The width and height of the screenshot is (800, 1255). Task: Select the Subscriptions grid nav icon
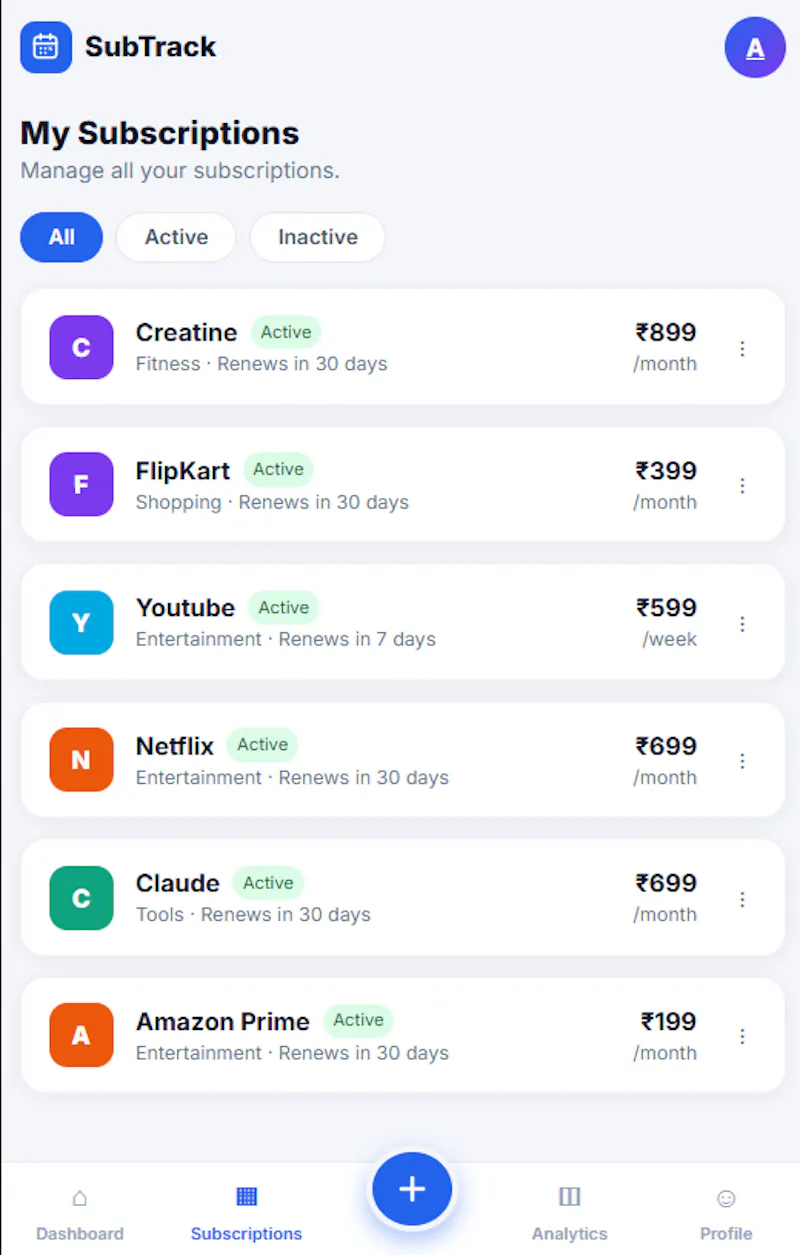(246, 1197)
